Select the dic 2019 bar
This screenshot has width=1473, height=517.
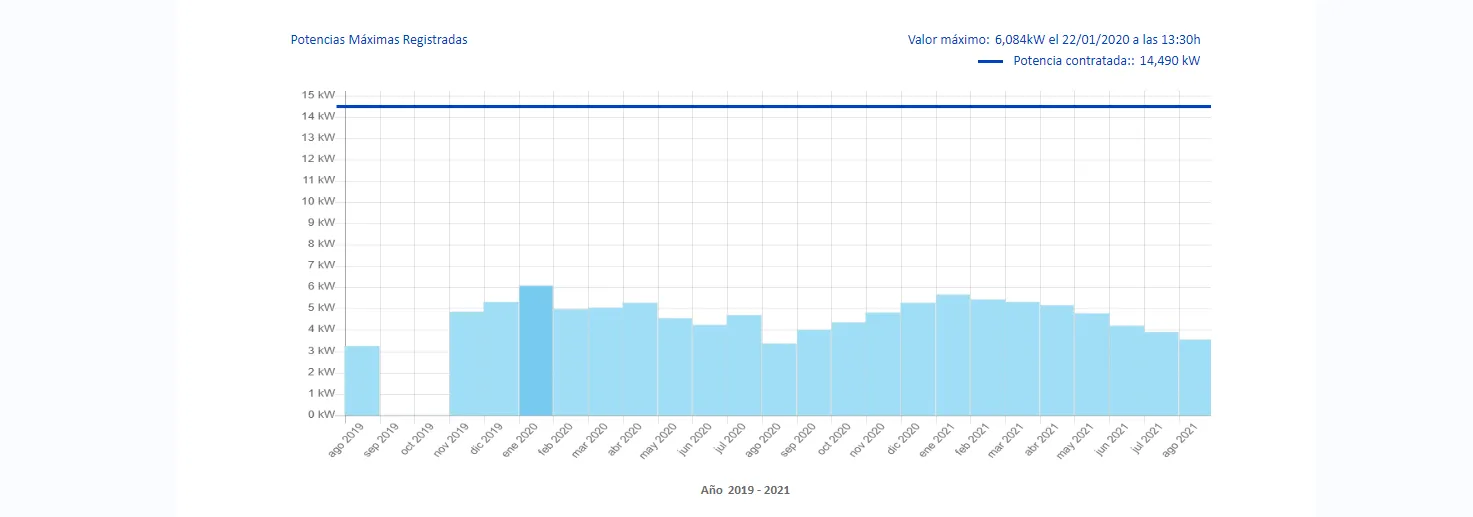(501, 358)
